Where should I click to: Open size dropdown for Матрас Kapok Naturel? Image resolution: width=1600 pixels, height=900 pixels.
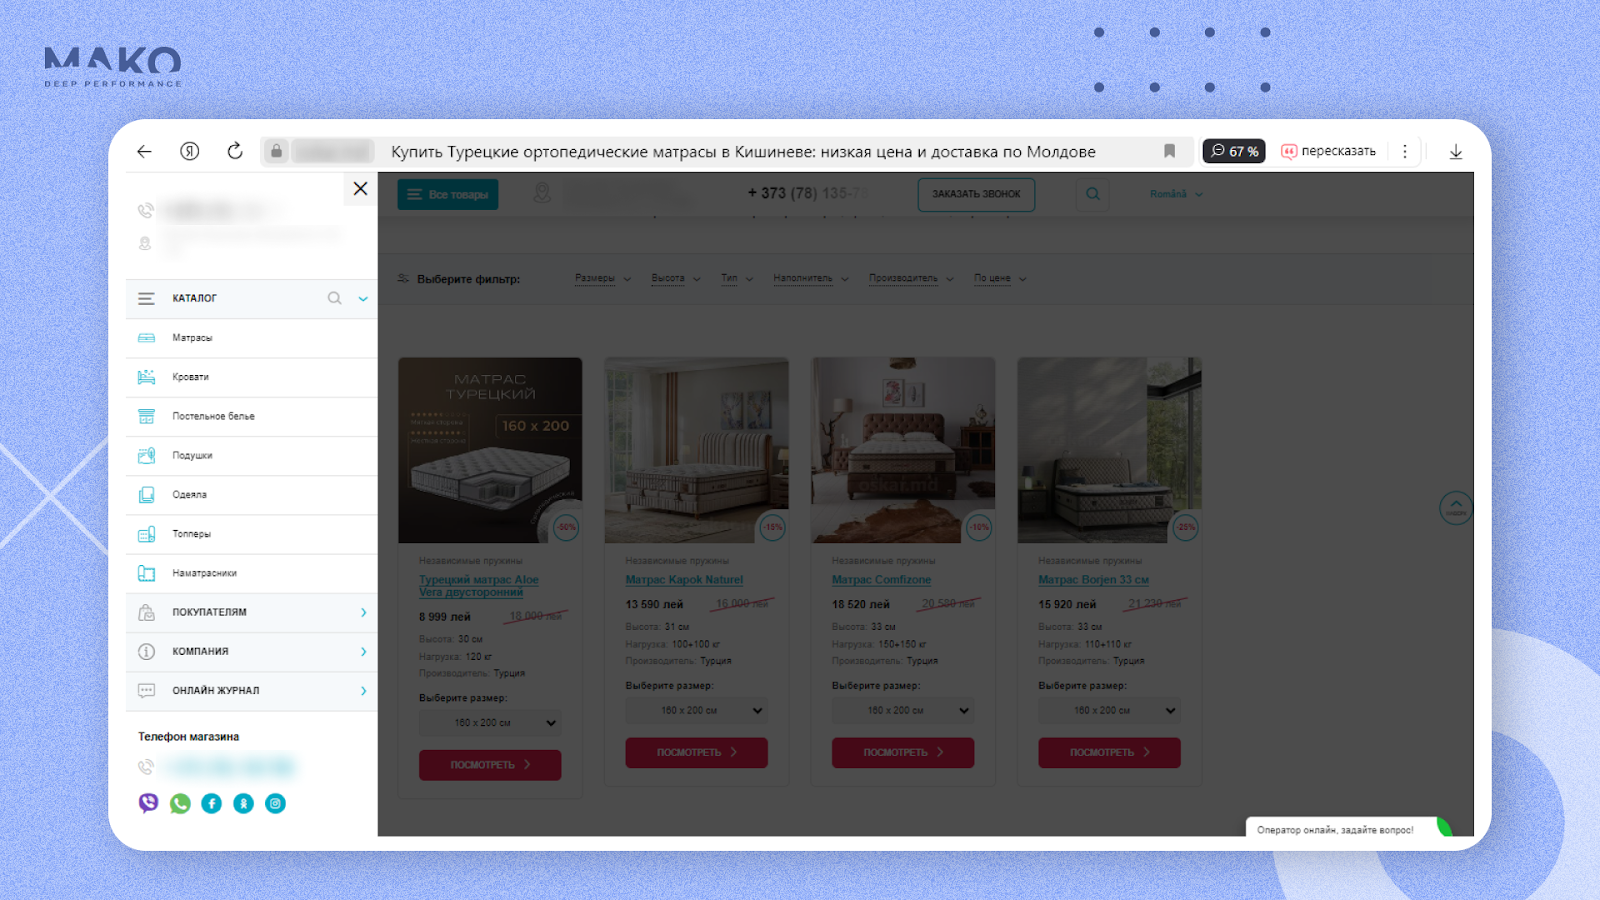(696, 711)
